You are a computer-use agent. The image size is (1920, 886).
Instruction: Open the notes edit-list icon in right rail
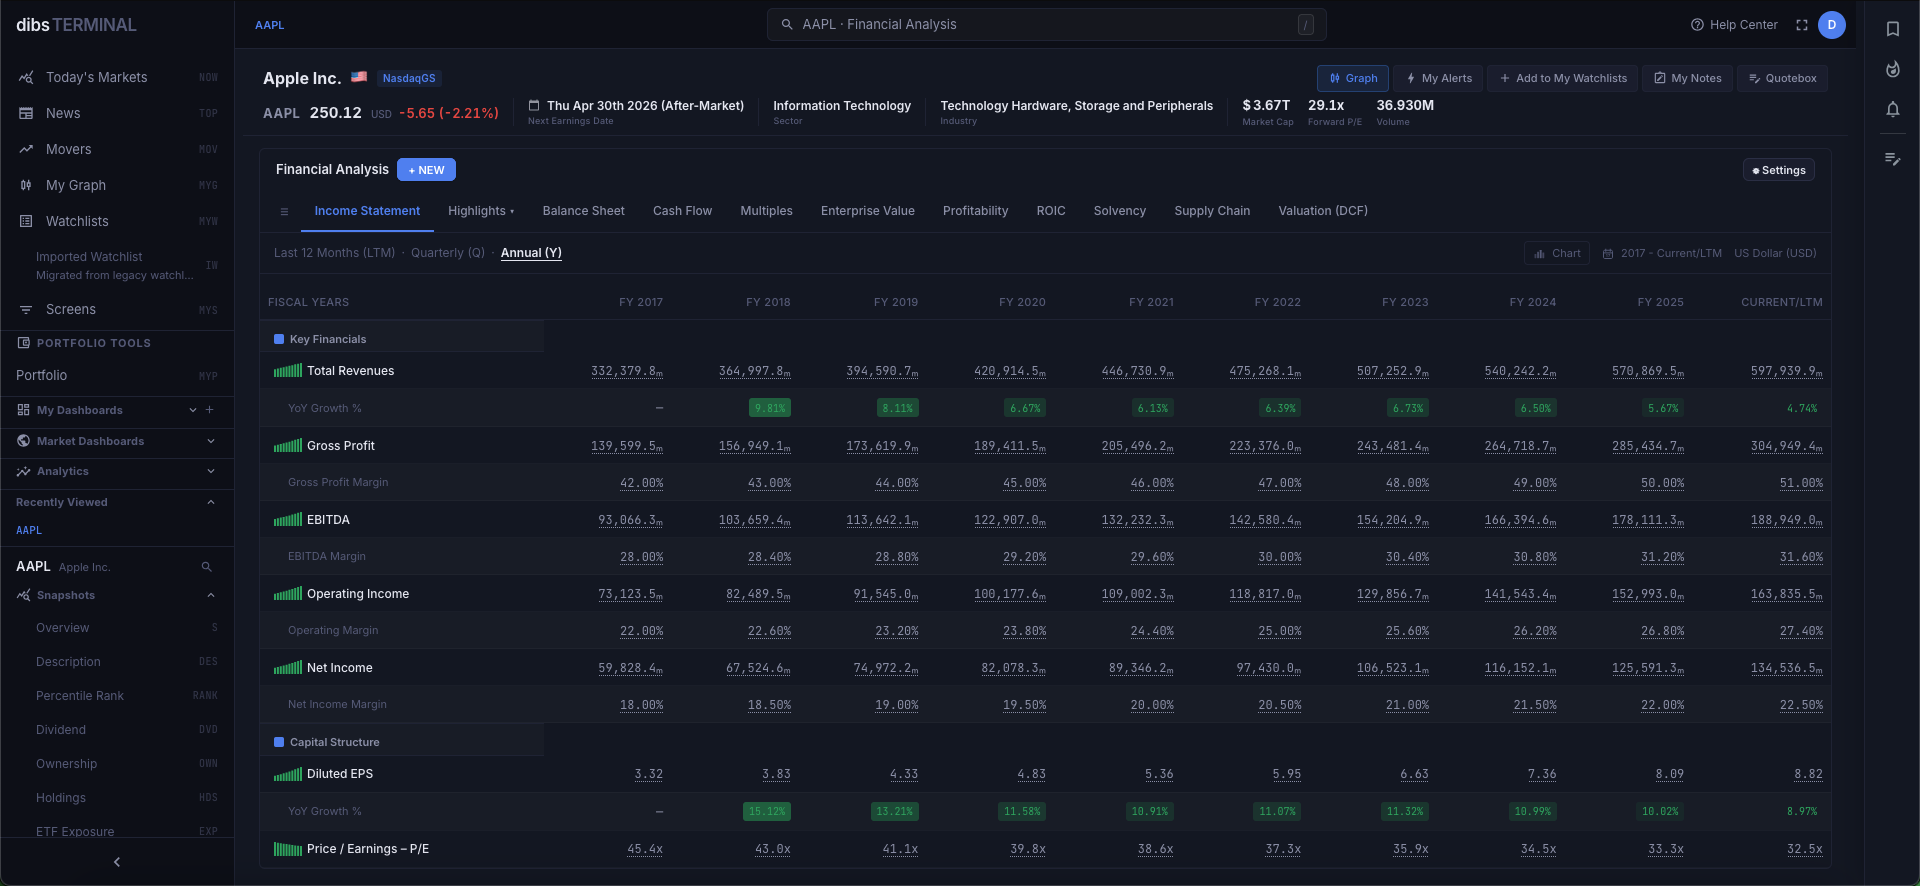coord(1892,159)
